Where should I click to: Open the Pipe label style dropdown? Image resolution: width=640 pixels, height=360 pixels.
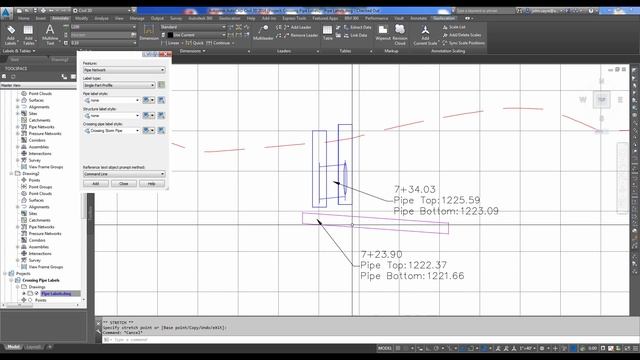click(112, 100)
